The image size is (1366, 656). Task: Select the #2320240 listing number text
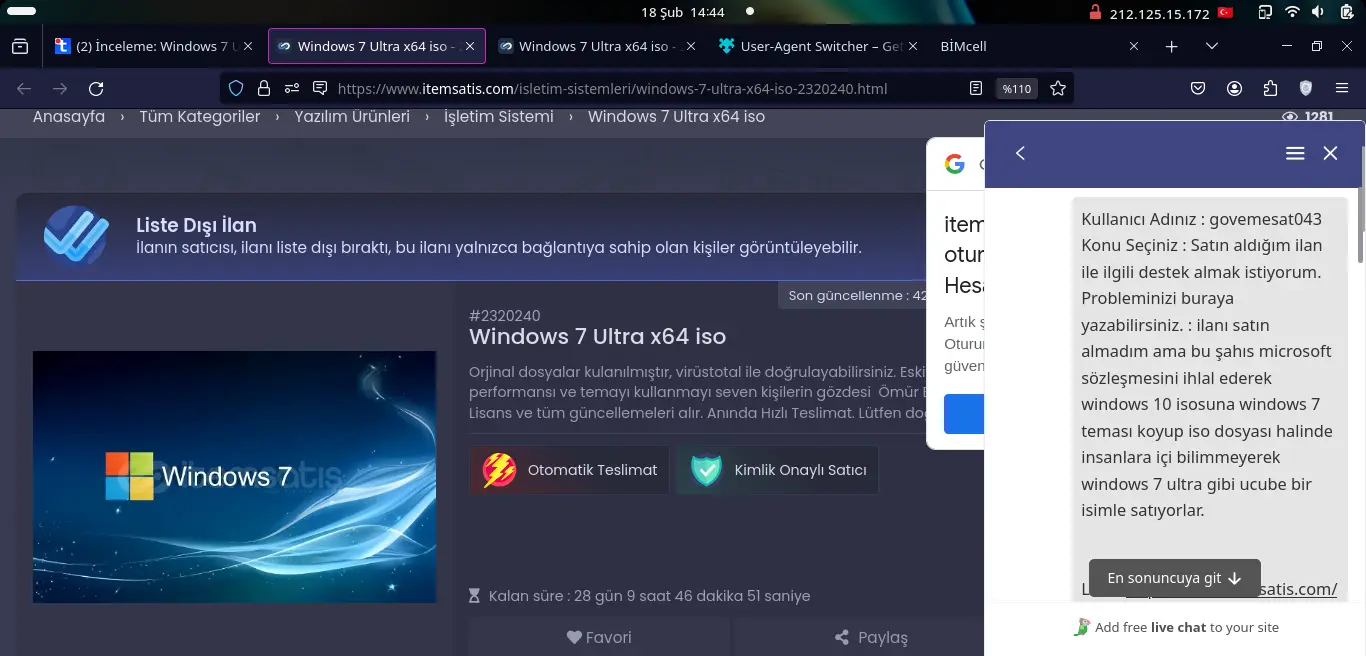point(505,316)
